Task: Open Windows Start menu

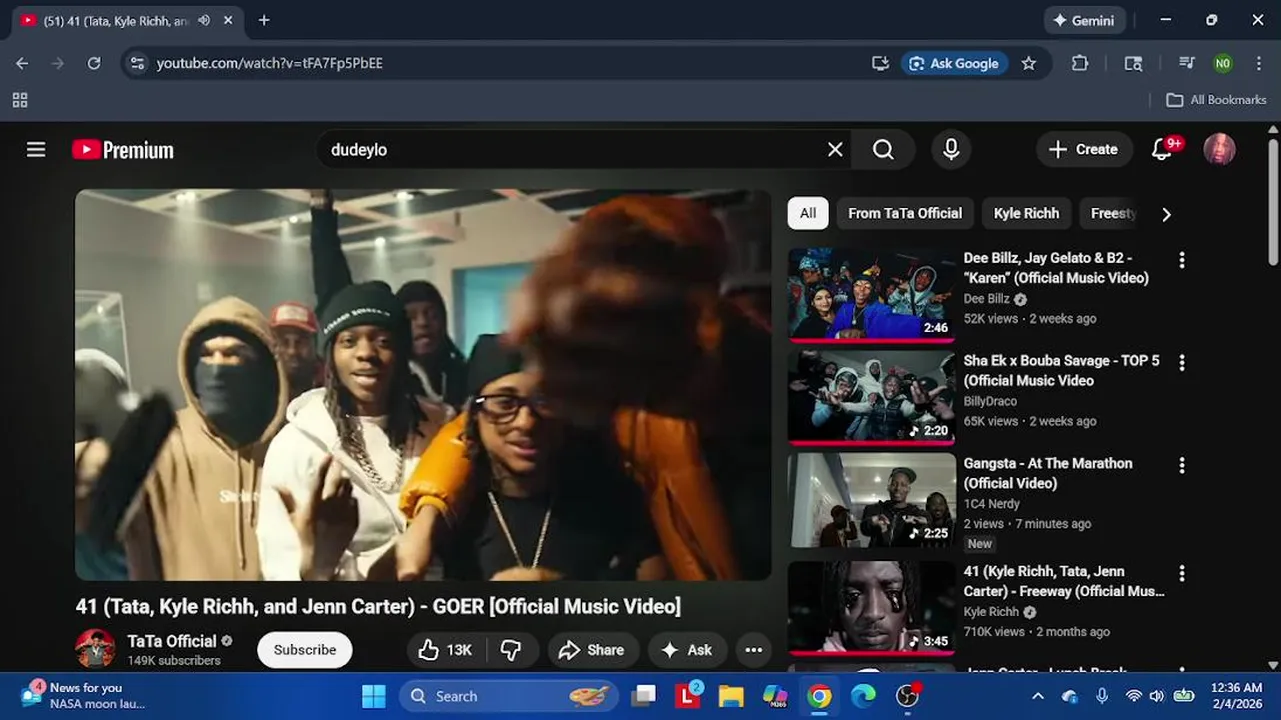Action: 374,696
